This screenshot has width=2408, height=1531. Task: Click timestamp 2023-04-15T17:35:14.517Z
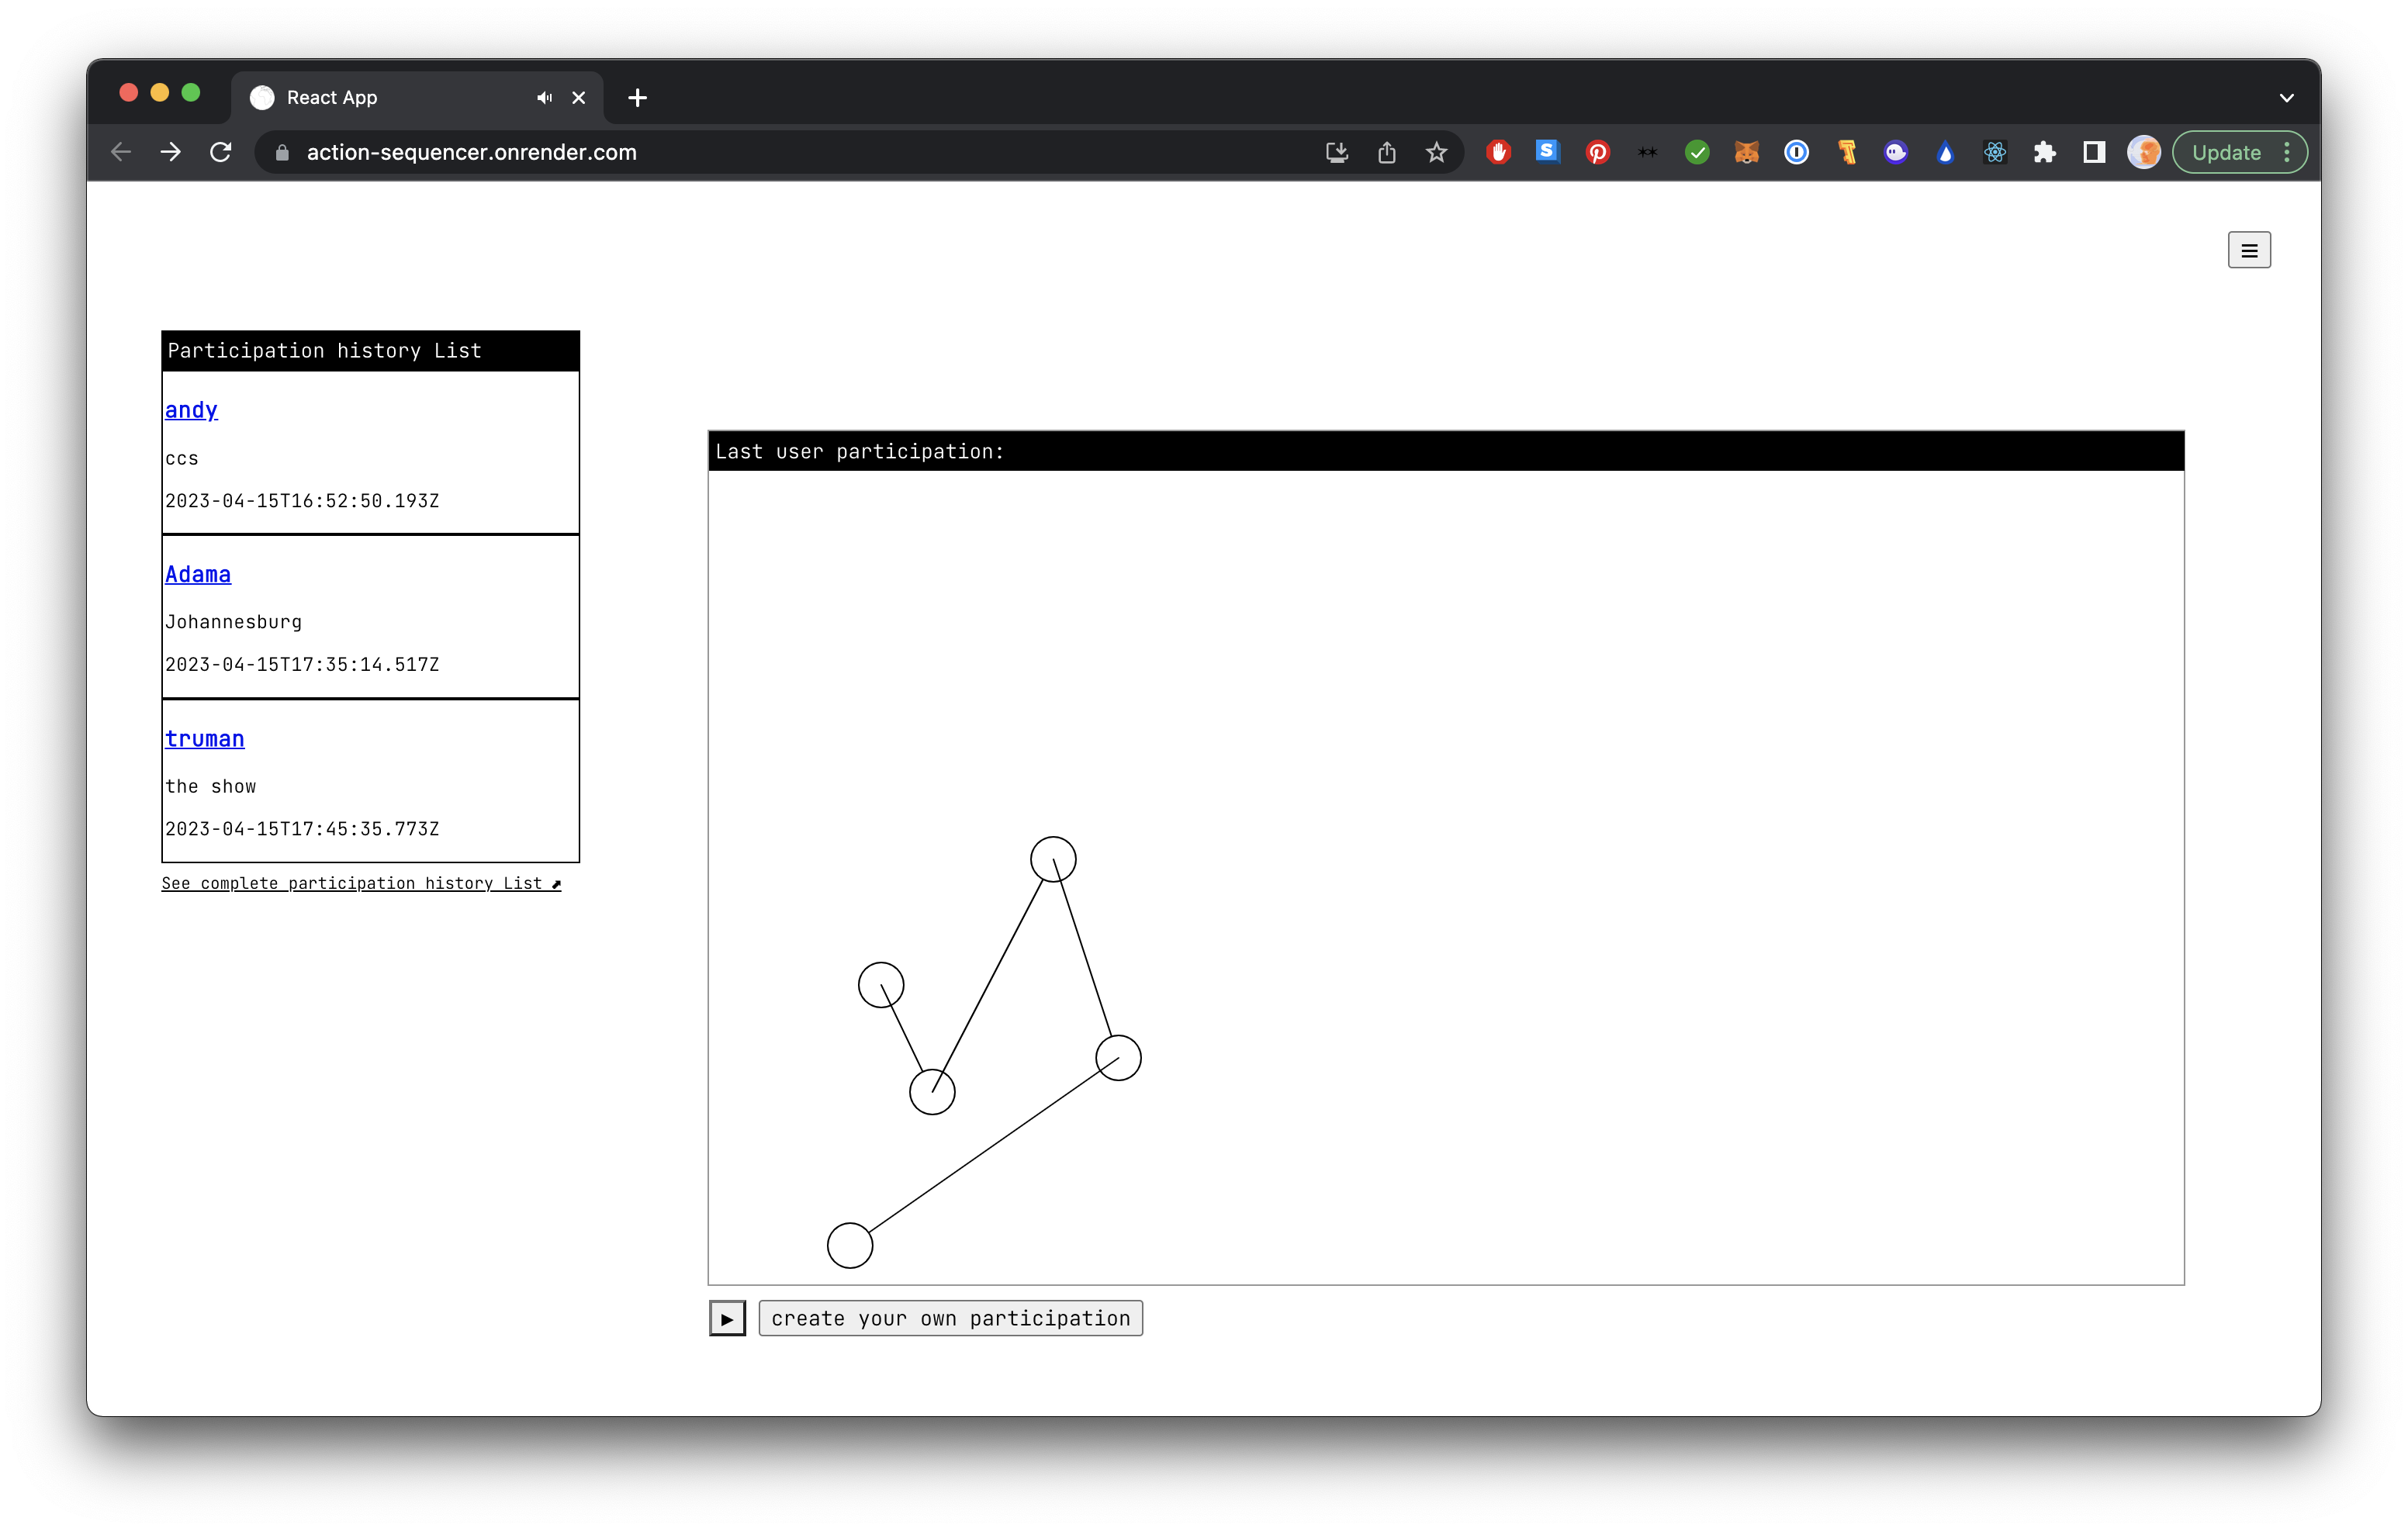point(302,664)
